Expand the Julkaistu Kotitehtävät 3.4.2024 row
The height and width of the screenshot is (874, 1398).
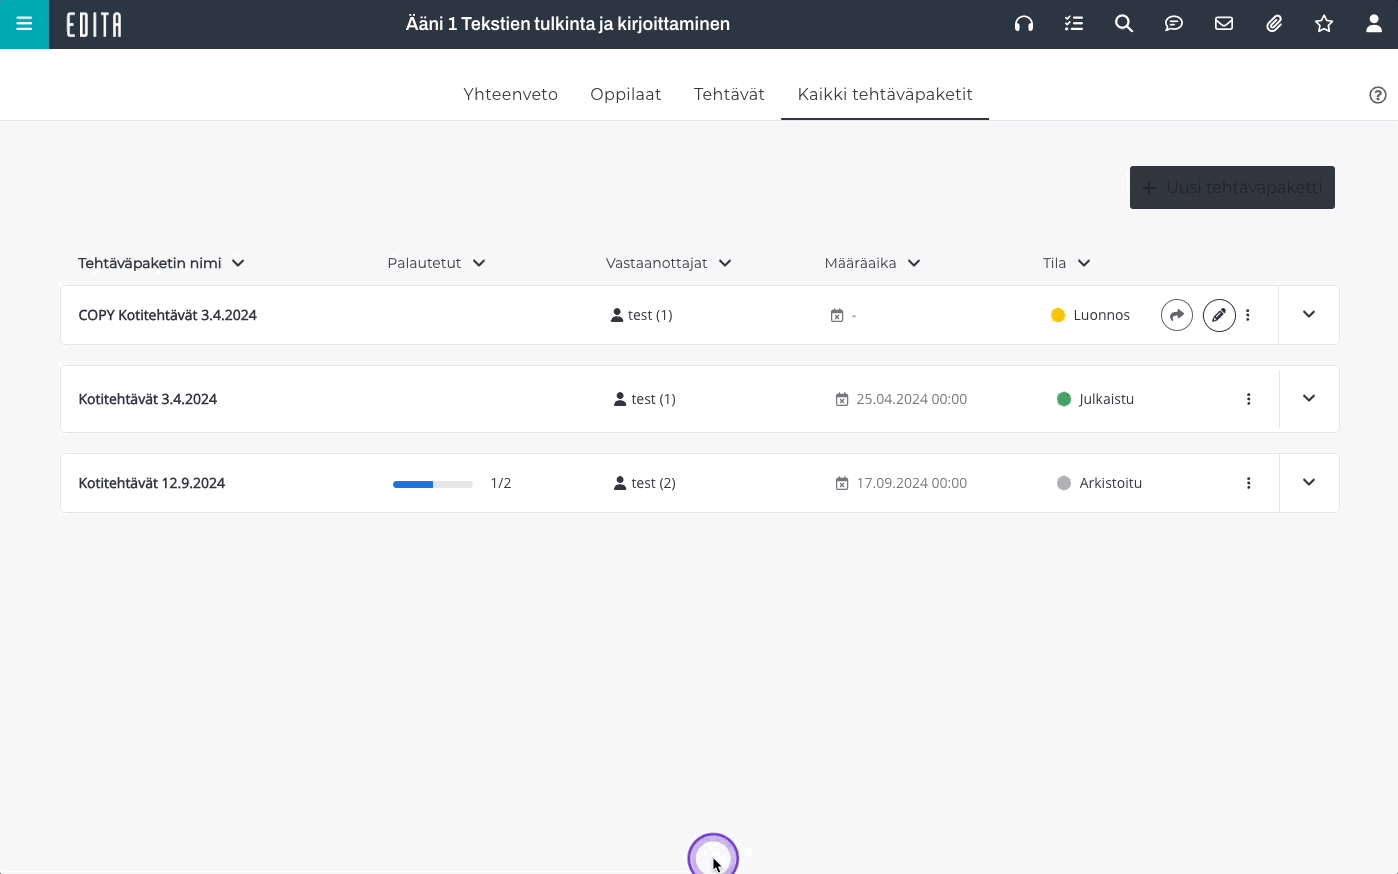(x=1309, y=399)
